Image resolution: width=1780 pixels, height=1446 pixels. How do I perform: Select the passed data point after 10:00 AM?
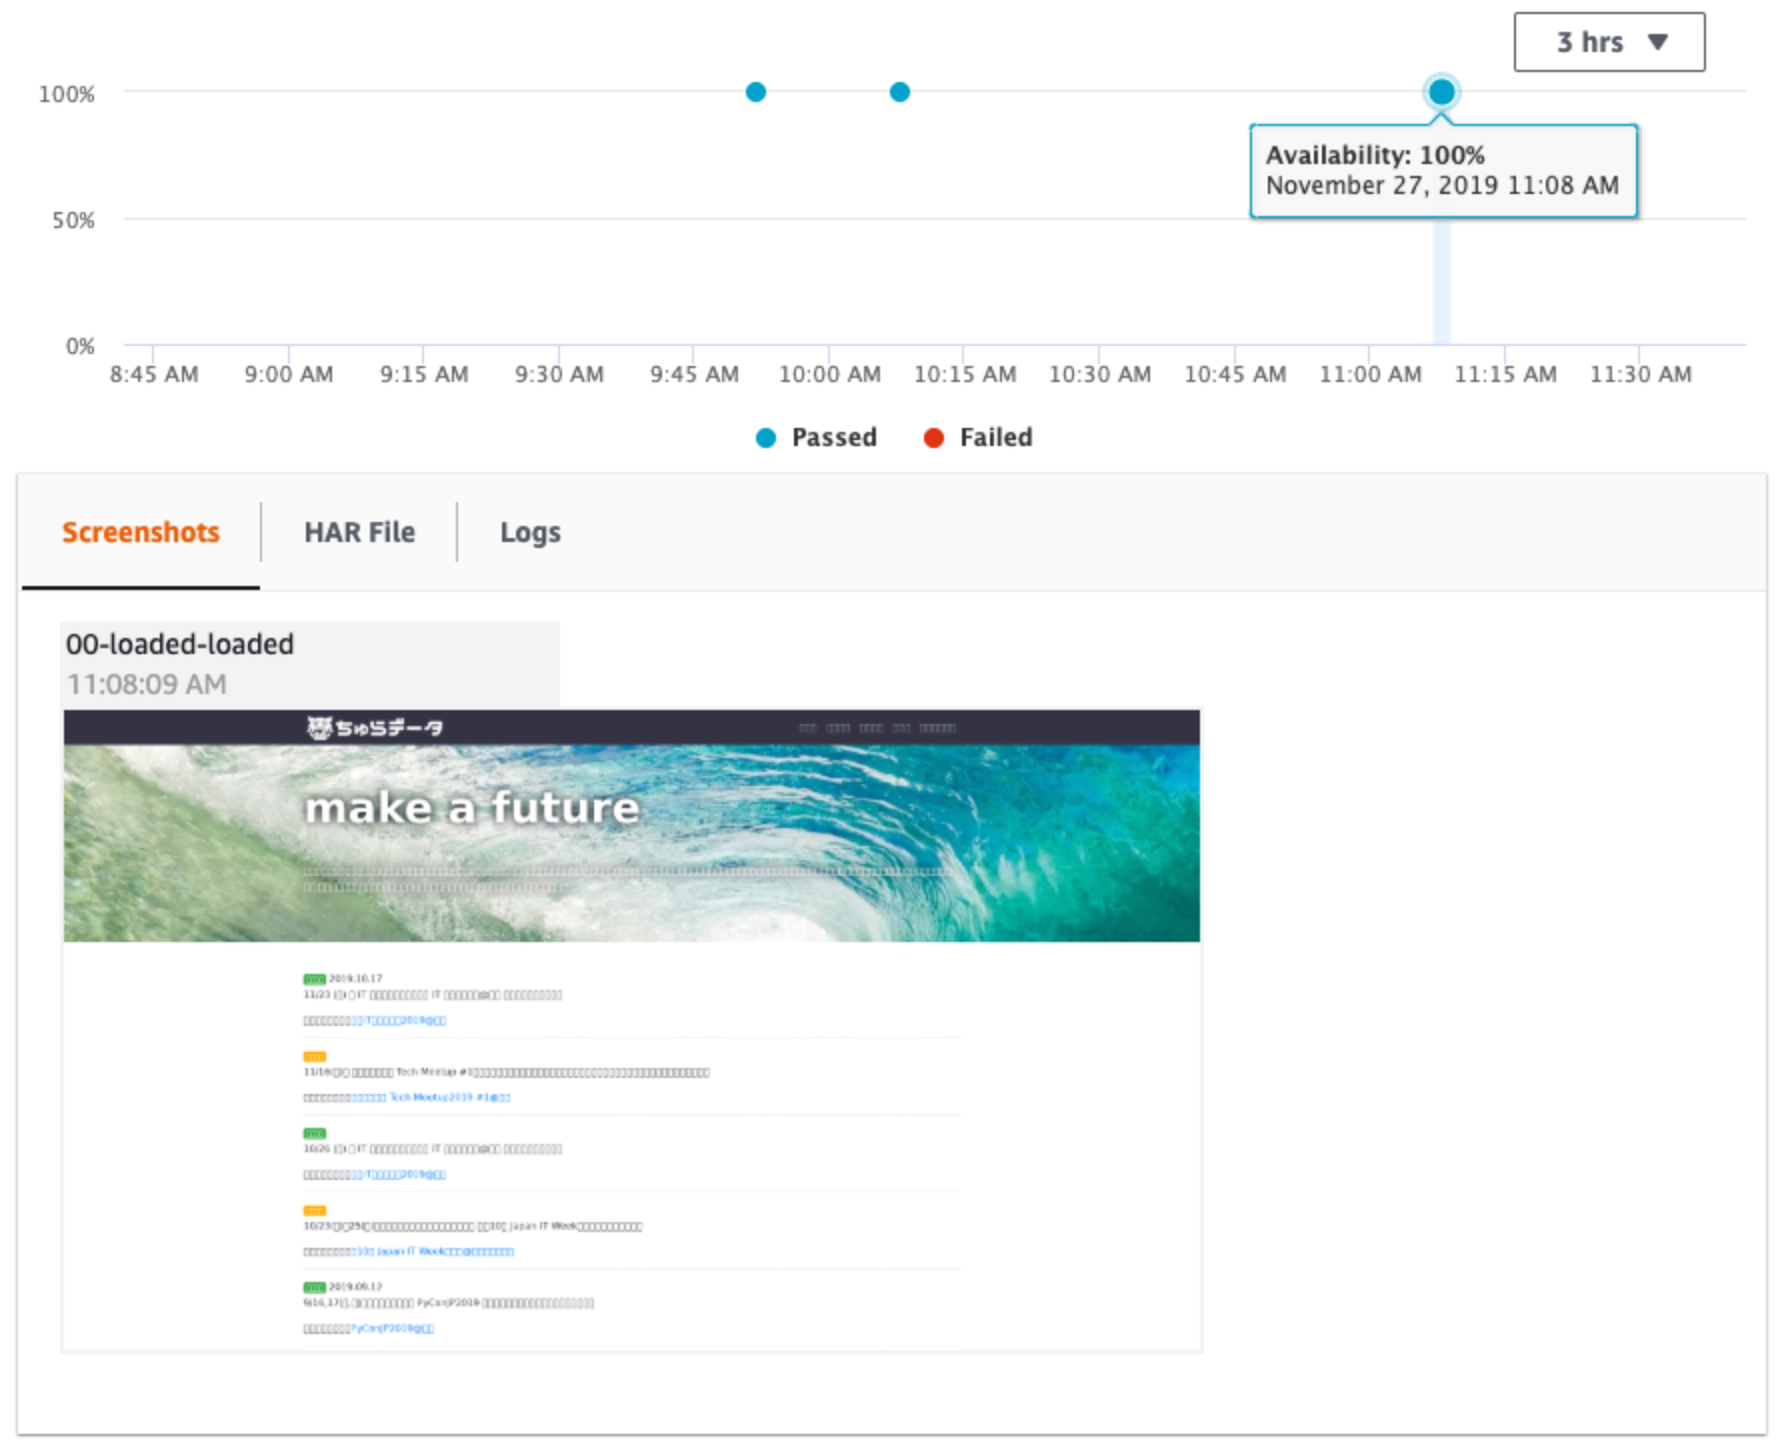point(900,92)
